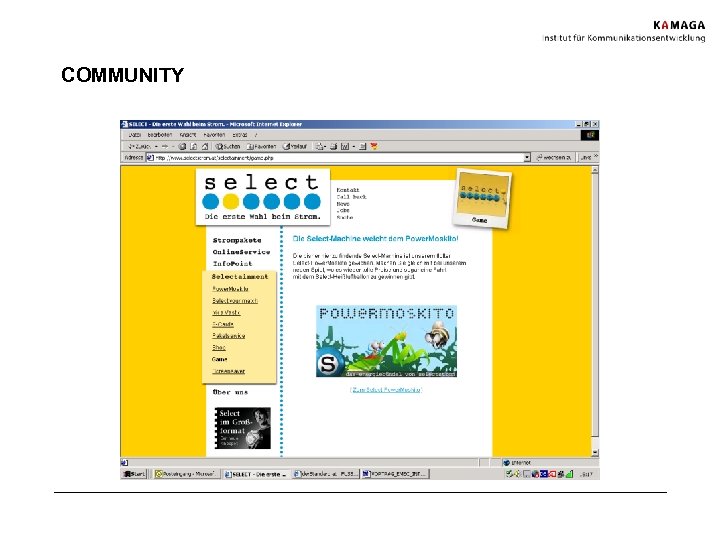Screen dimensions: 720x540
Task: Select the Game submenu item
Action: pos(219,359)
